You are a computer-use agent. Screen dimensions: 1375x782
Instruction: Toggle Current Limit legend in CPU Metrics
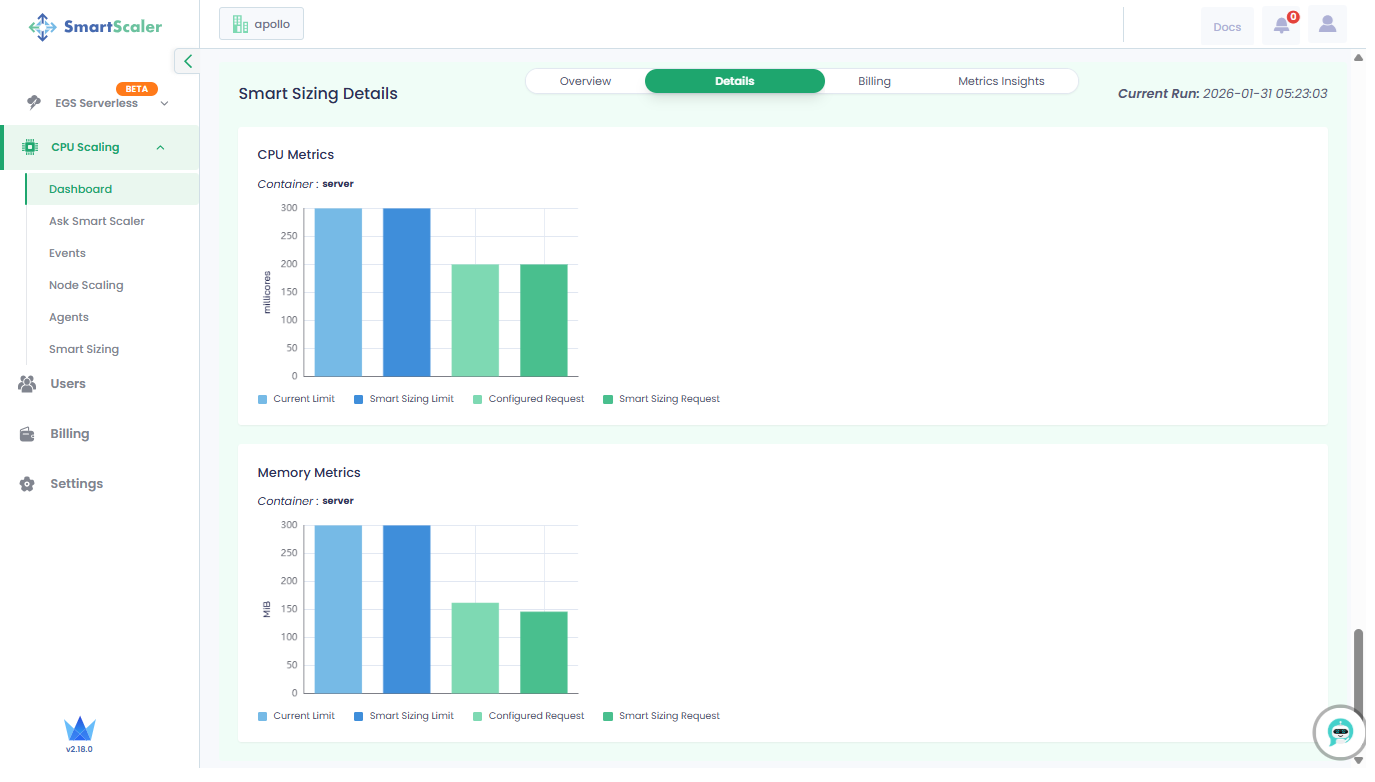point(296,399)
